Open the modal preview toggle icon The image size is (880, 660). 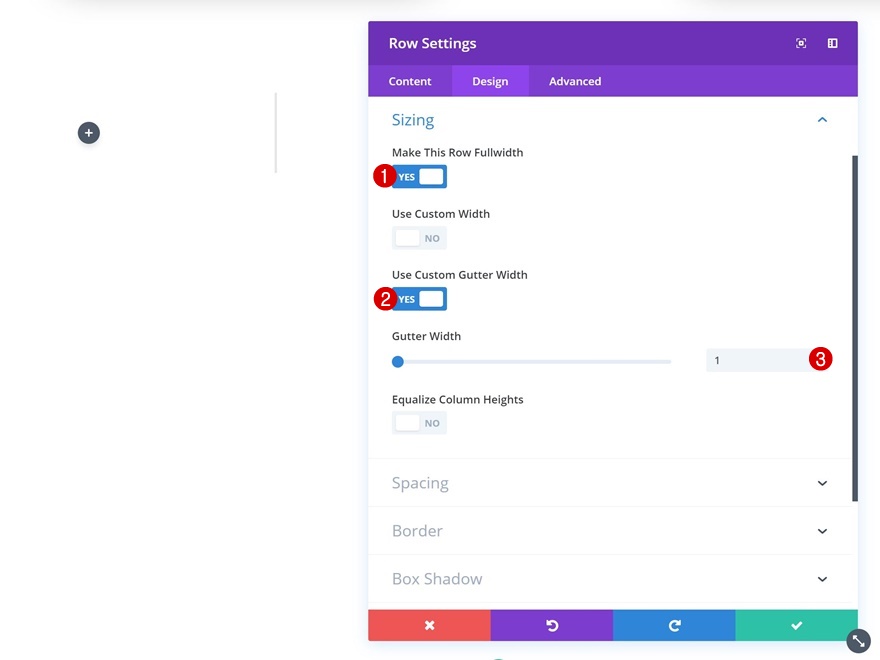coord(801,43)
